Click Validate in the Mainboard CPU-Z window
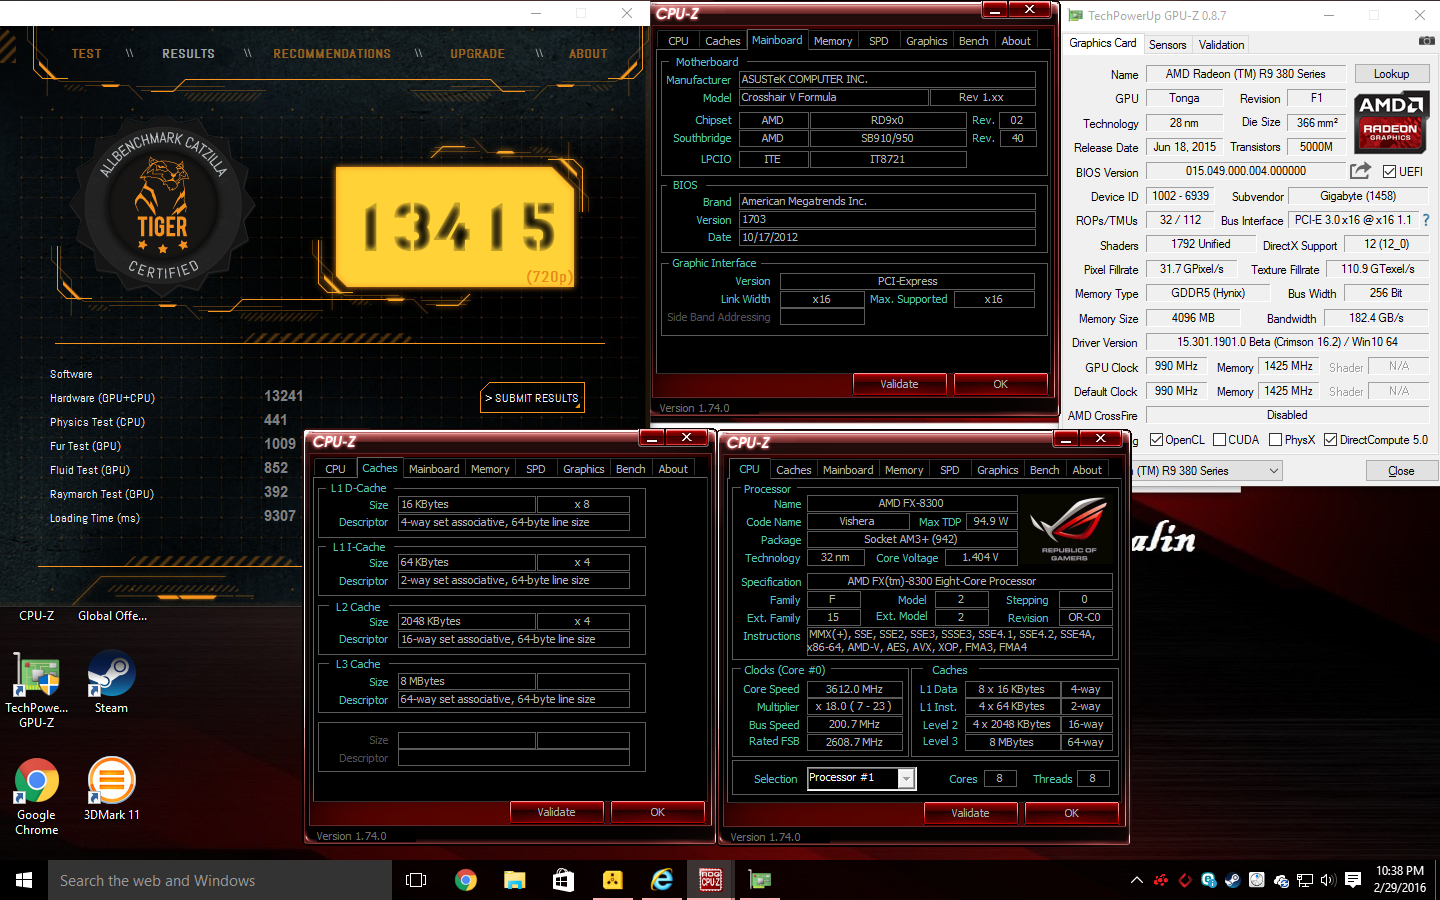1440x900 pixels. [x=899, y=384]
